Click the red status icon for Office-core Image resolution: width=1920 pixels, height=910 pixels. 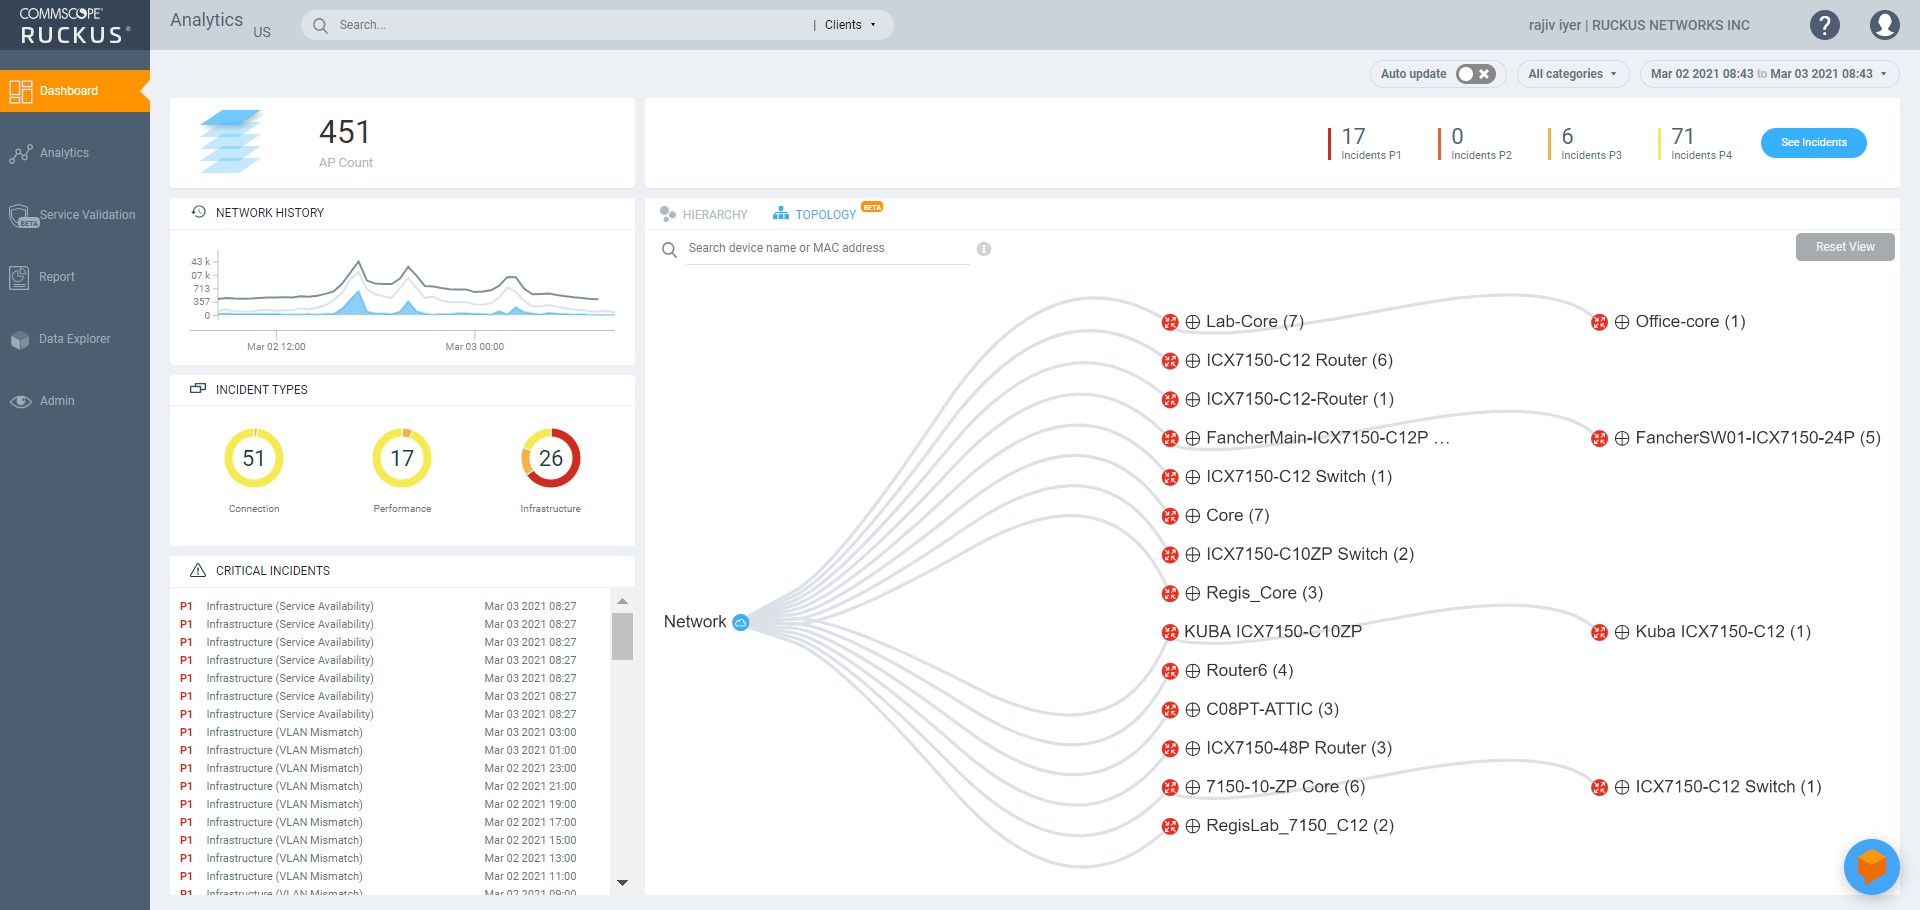(1599, 322)
